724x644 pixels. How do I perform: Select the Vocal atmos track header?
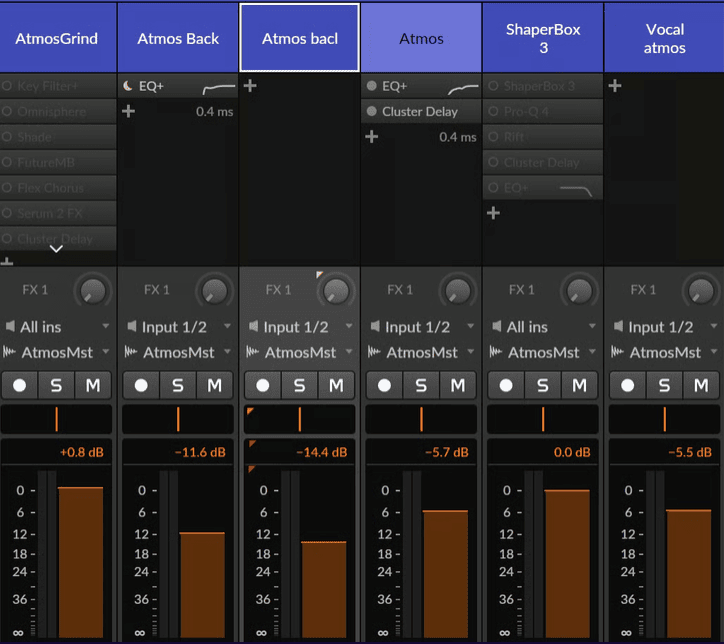point(664,38)
